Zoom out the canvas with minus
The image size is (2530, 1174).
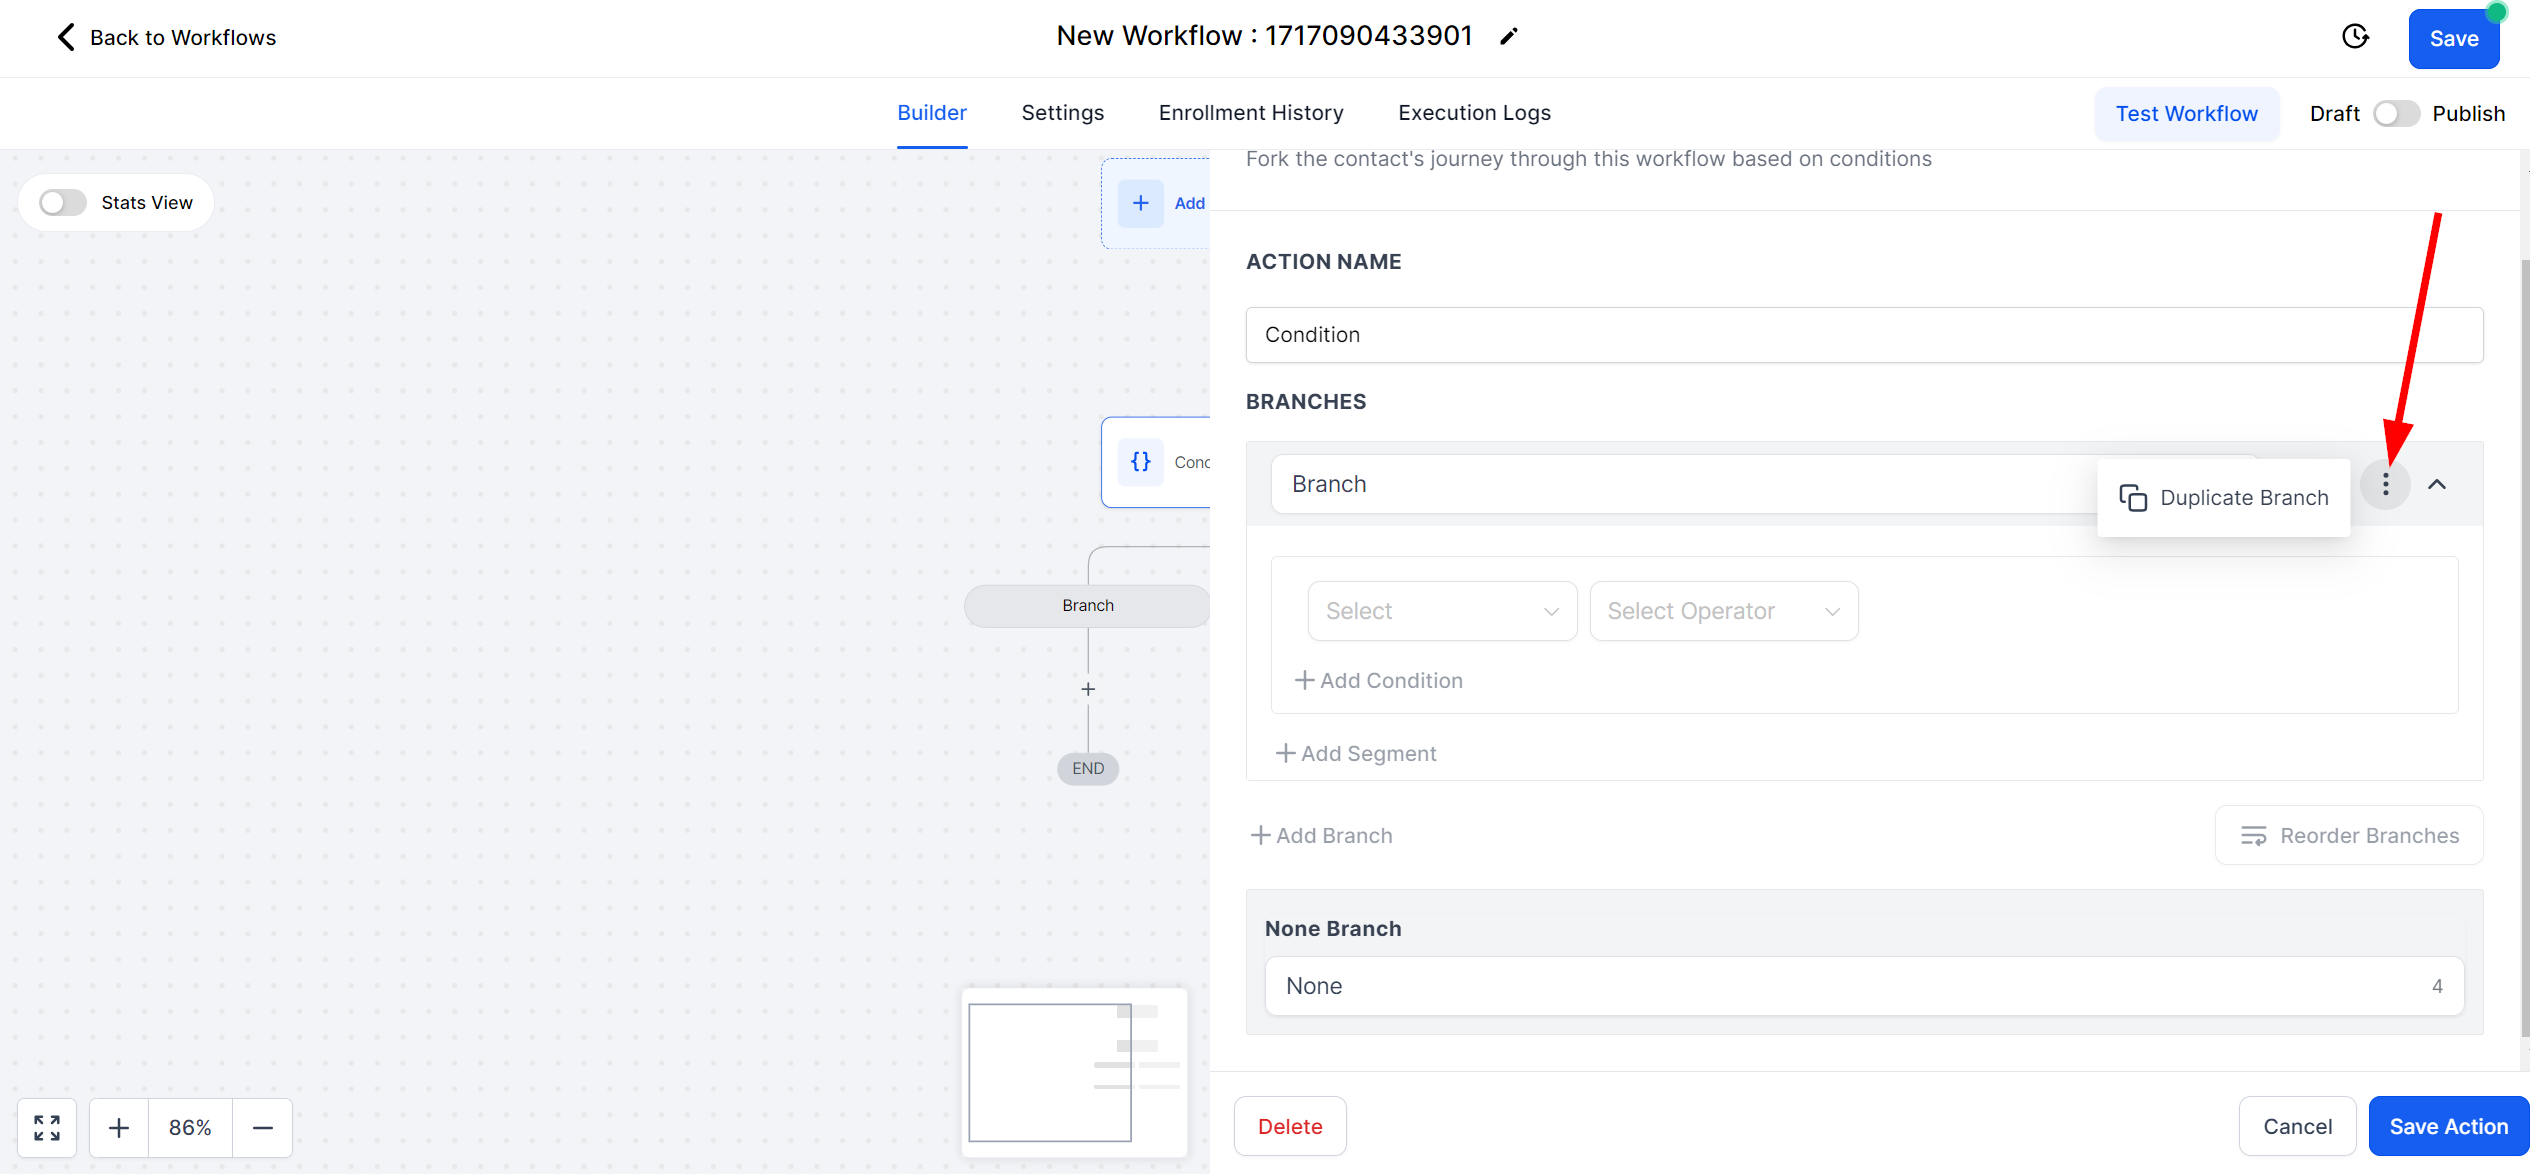tap(263, 1128)
